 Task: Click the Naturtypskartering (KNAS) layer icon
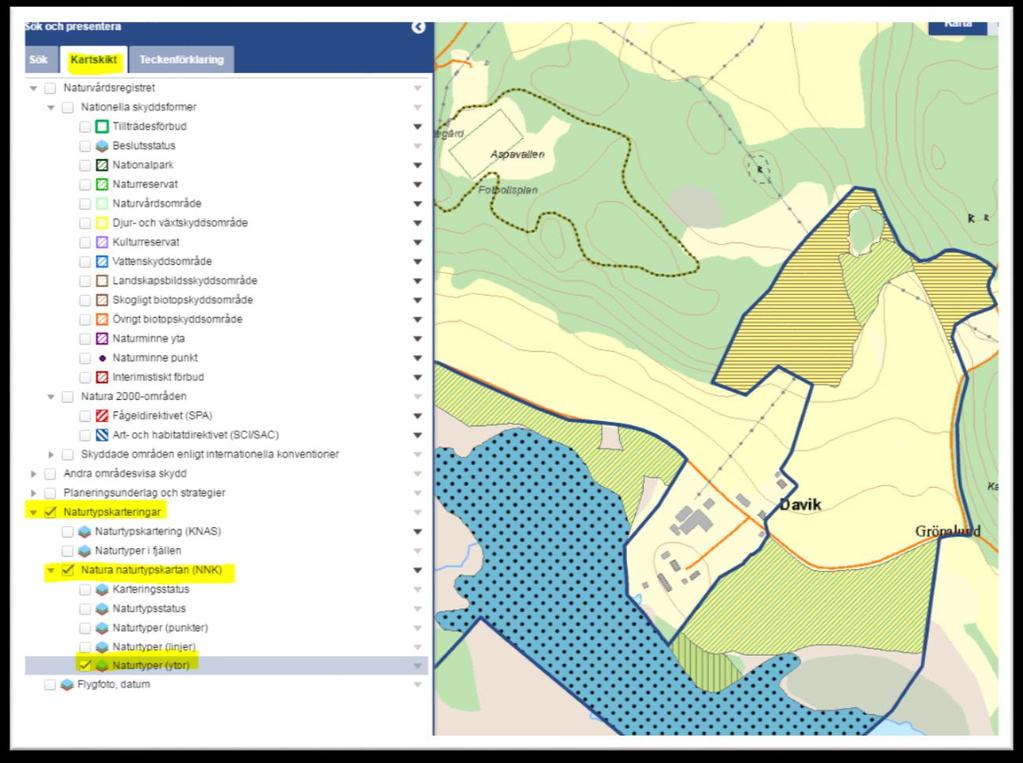[84, 531]
